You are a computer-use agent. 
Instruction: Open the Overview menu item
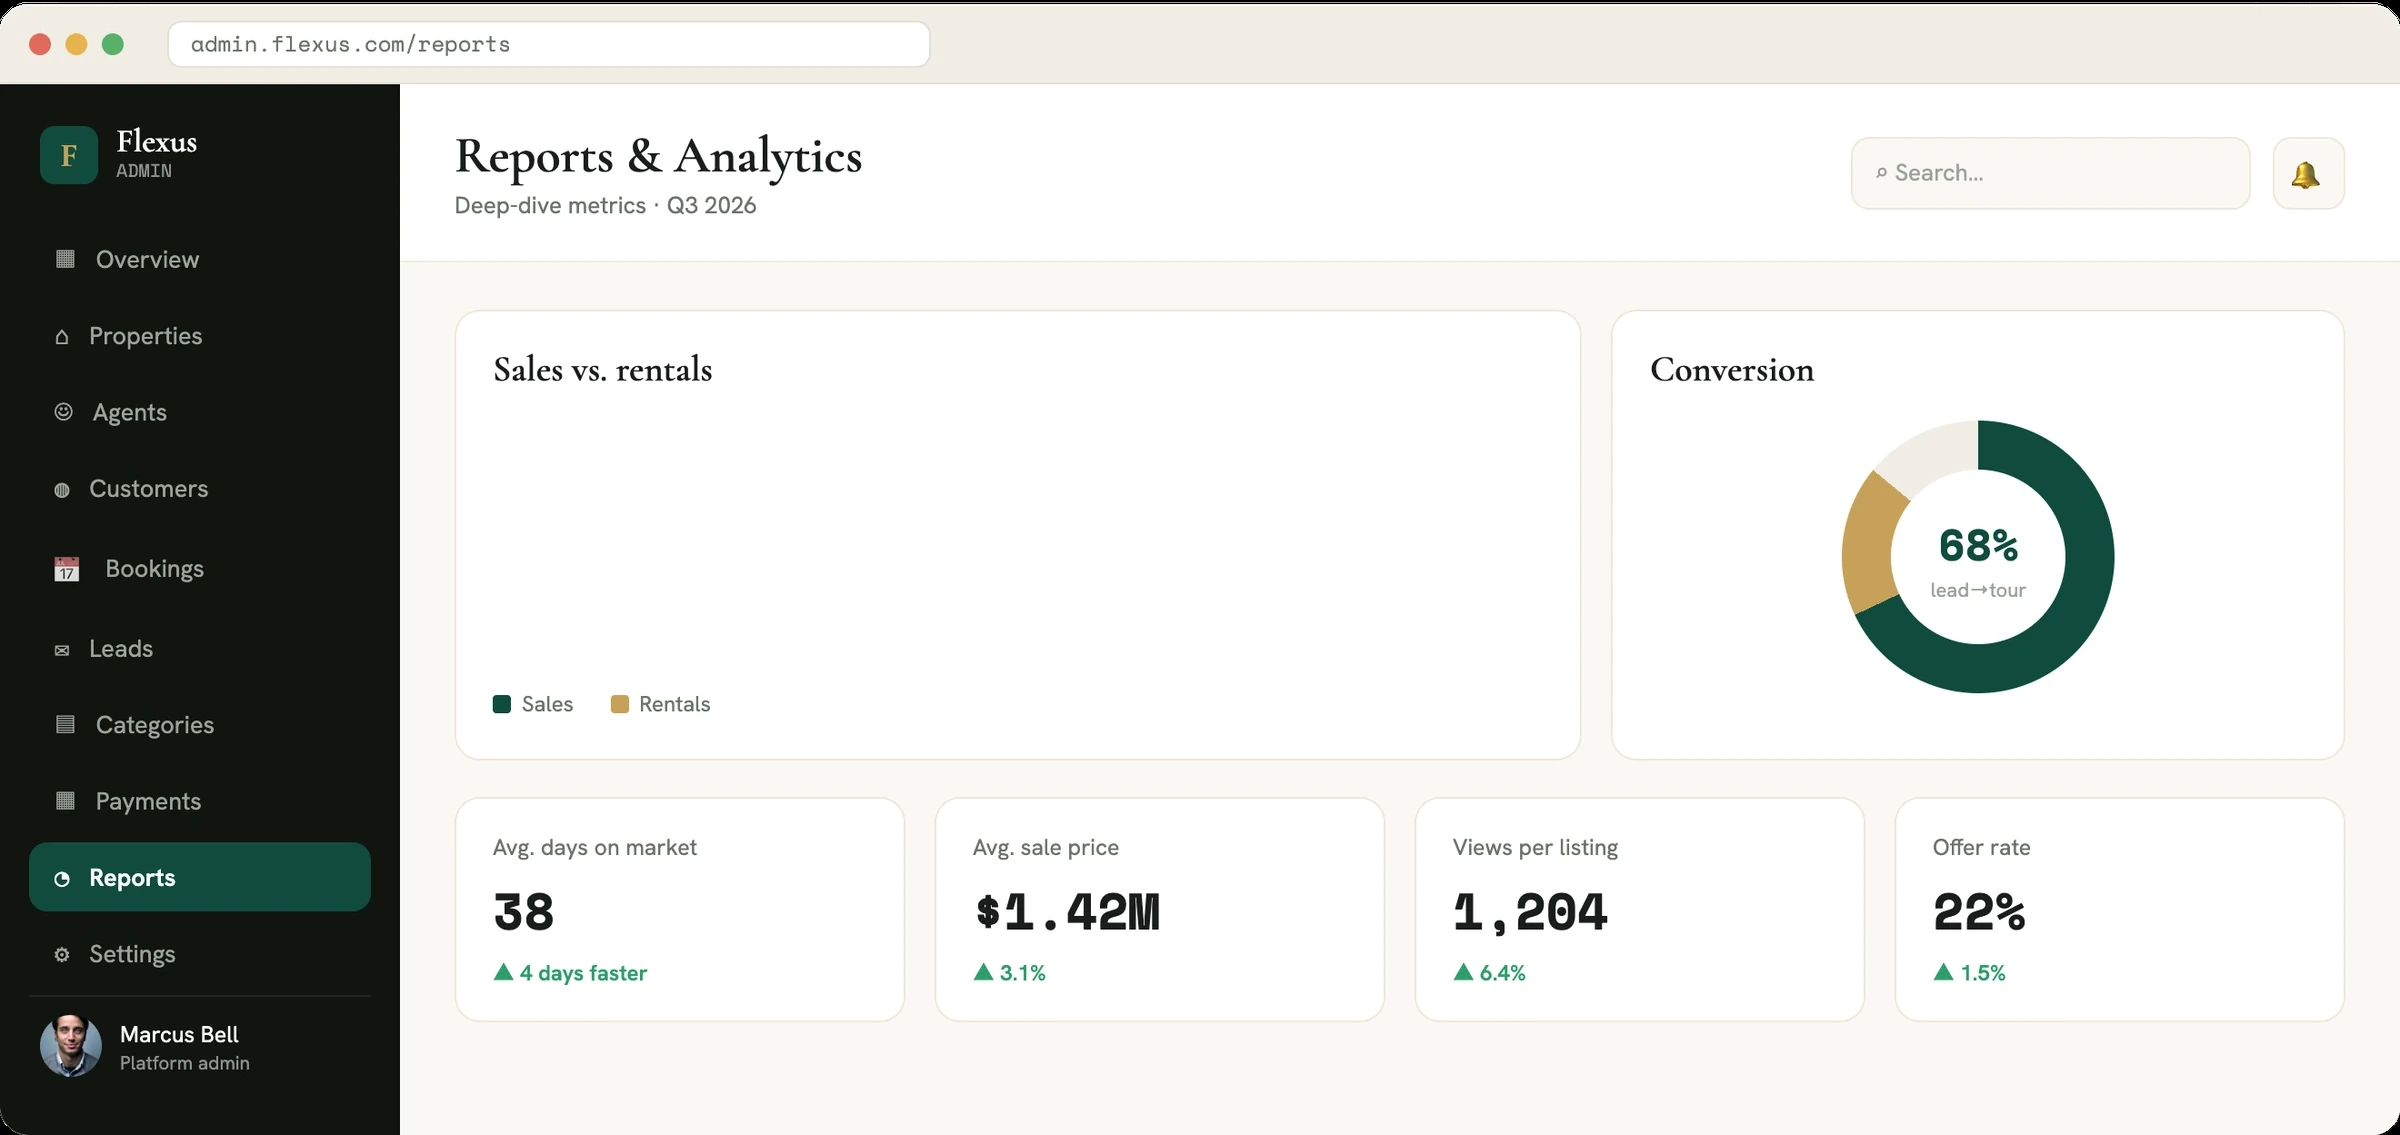coord(200,259)
